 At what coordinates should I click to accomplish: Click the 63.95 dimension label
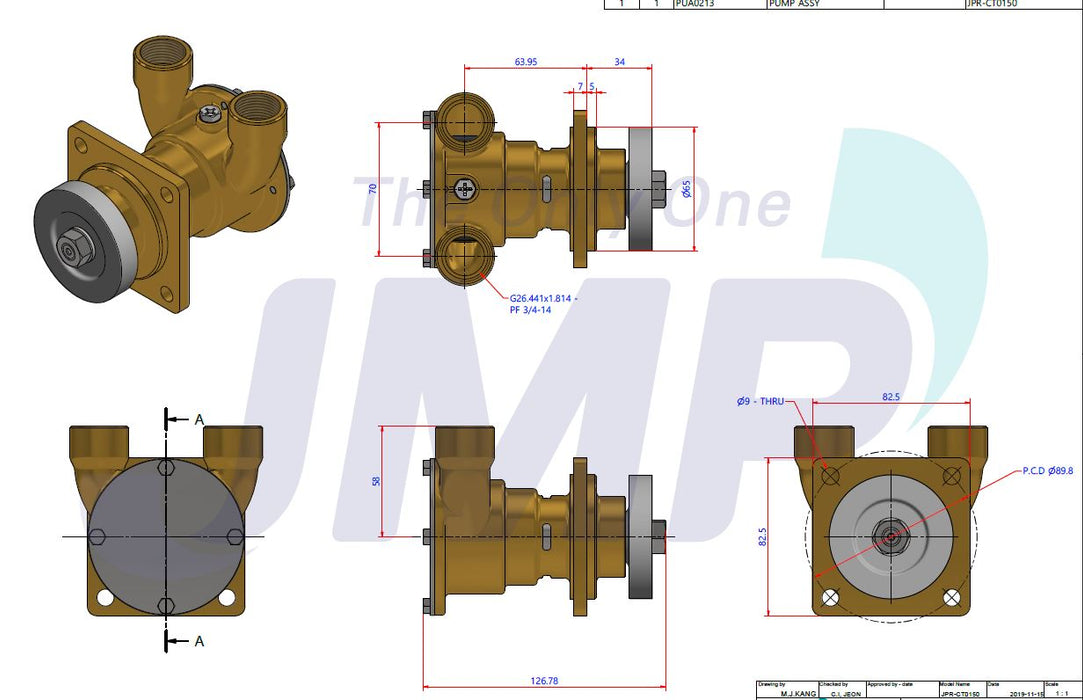(526, 62)
